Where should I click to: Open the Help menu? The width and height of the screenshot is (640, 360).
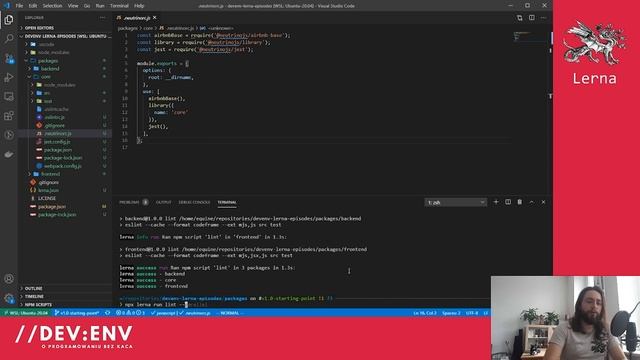[x=139, y=6]
